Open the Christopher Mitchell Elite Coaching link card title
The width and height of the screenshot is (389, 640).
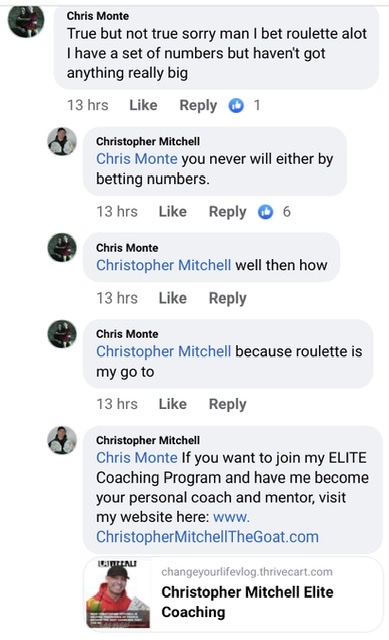247,602
